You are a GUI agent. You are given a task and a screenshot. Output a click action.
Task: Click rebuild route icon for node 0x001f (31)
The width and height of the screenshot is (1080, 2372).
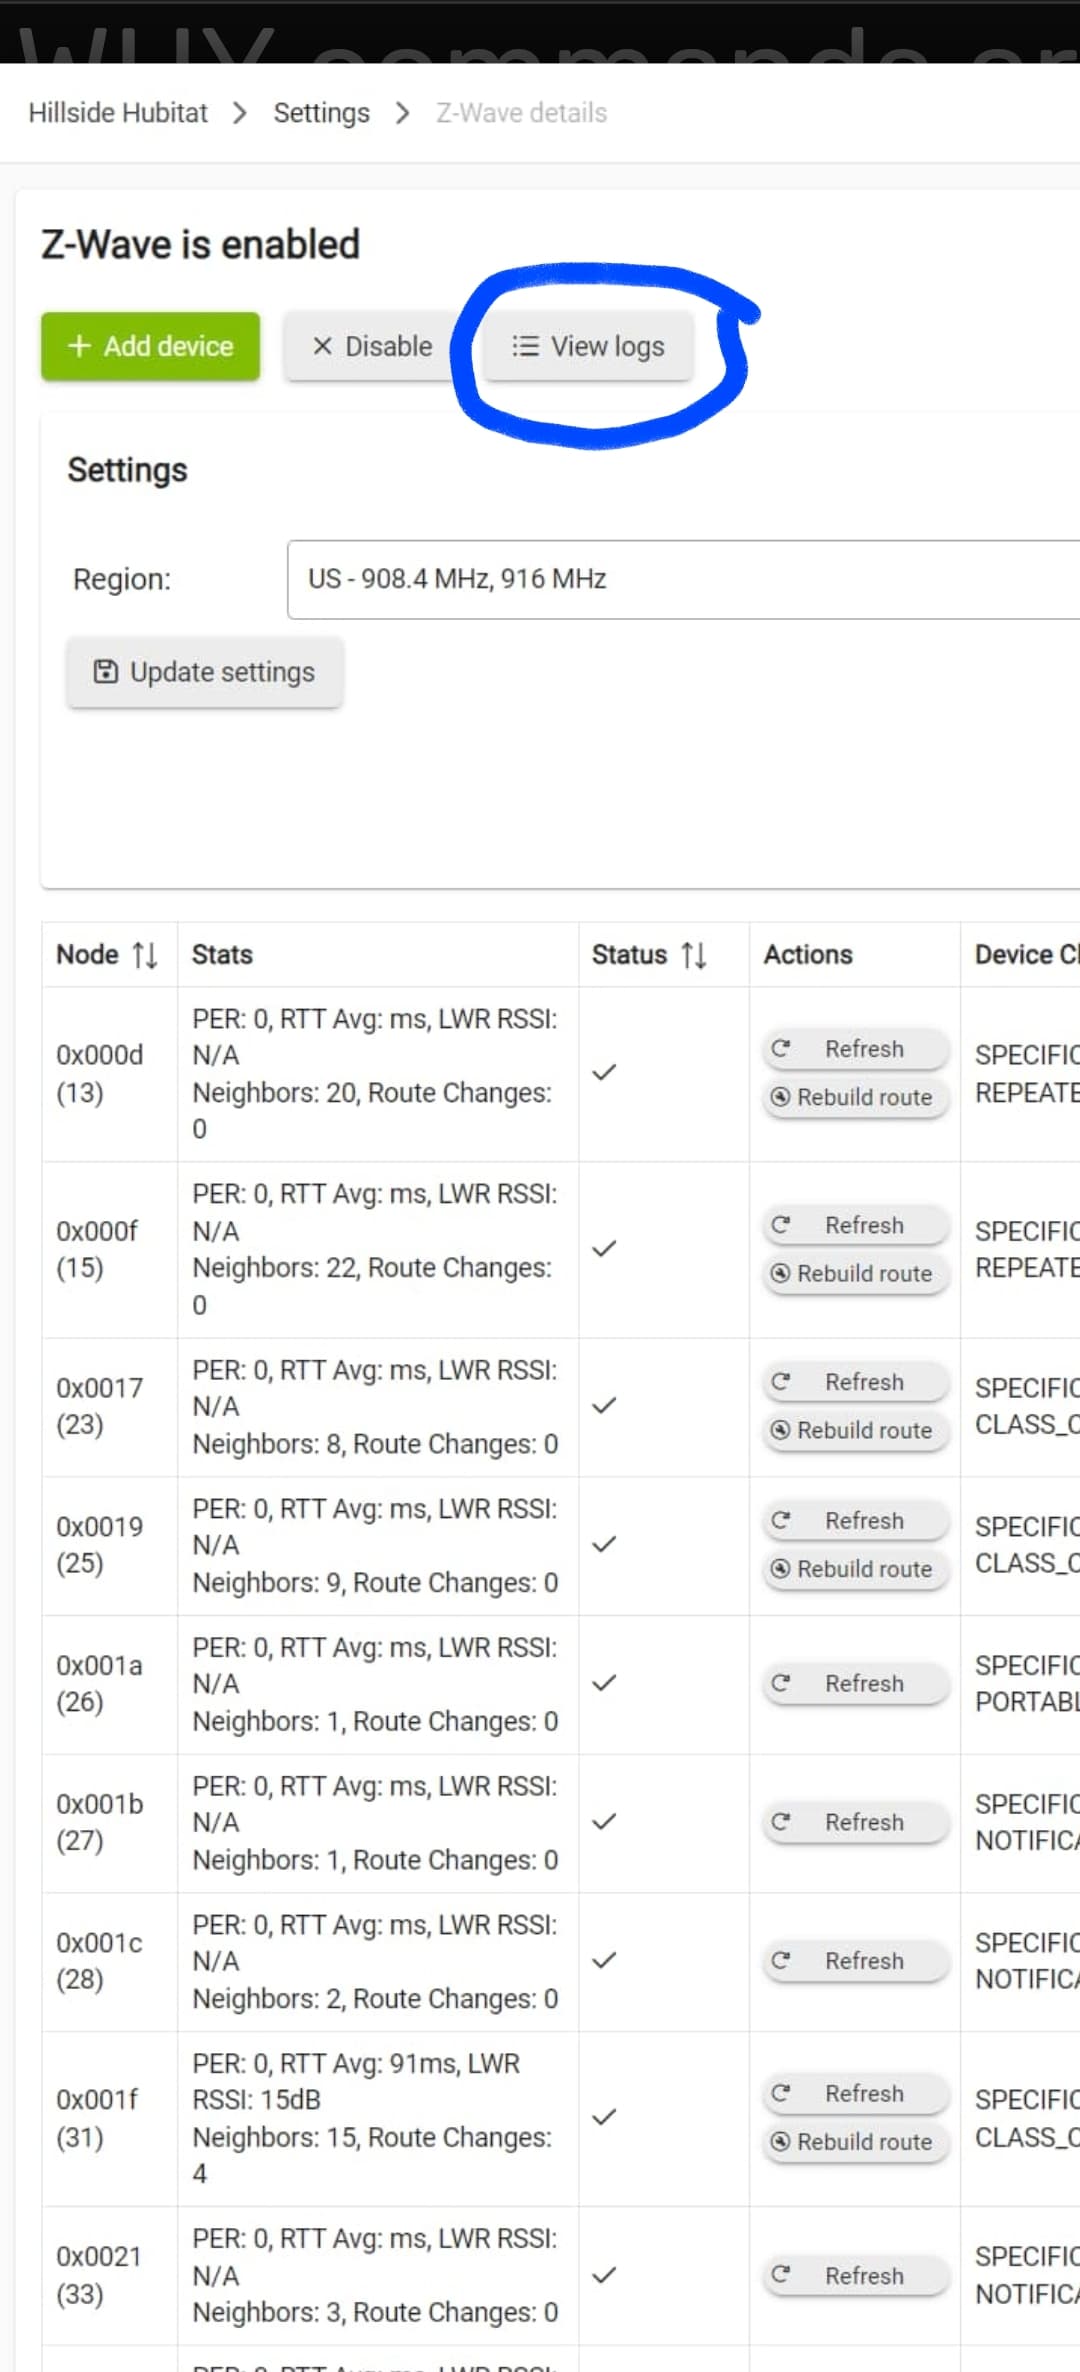tap(781, 2141)
